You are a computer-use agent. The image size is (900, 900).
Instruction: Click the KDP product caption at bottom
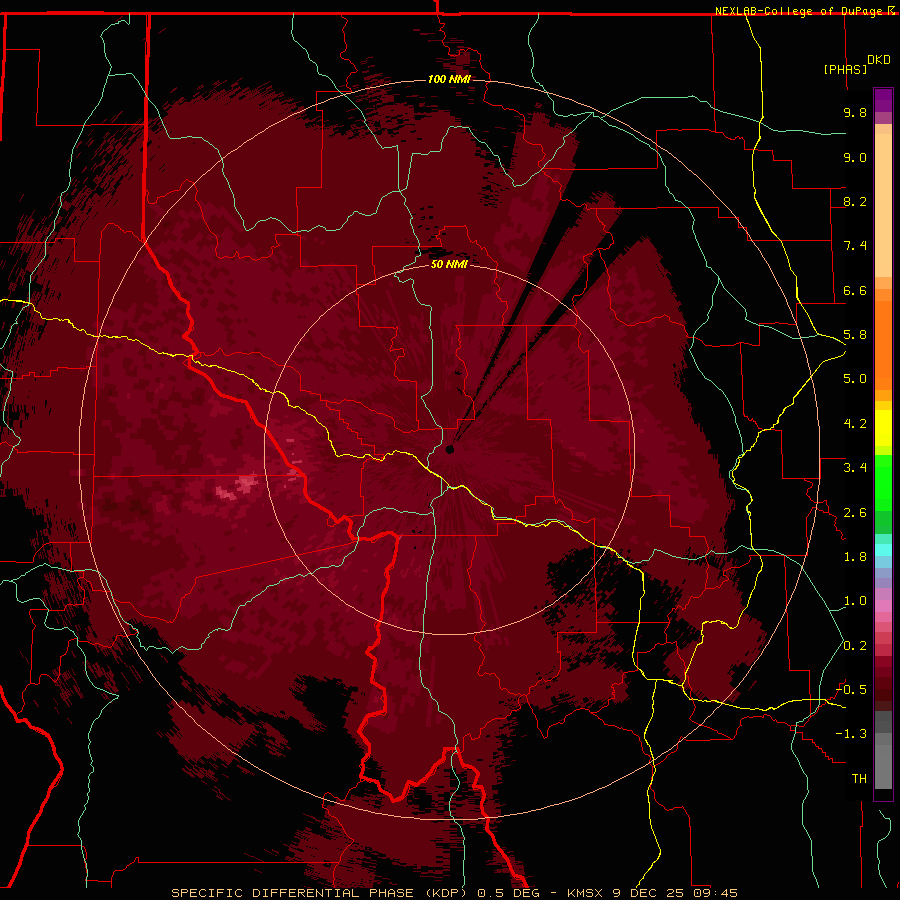454,893
